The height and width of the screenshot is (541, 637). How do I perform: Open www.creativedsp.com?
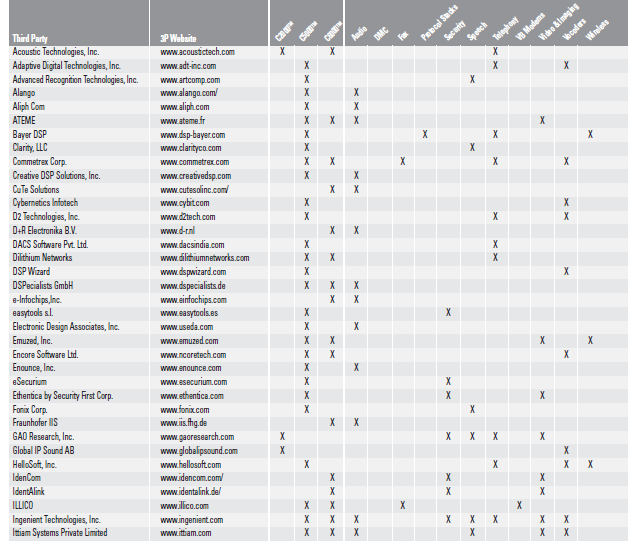coord(196,176)
